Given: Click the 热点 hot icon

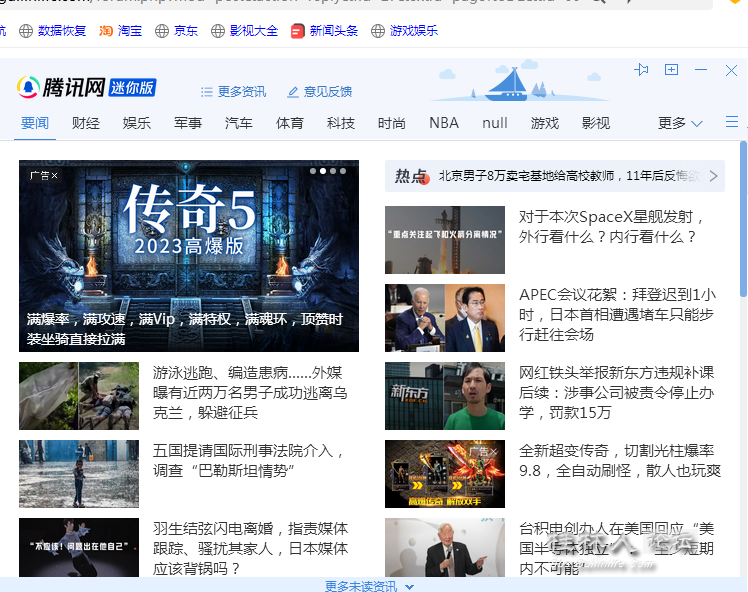Looking at the screenshot, I should coord(412,177).
